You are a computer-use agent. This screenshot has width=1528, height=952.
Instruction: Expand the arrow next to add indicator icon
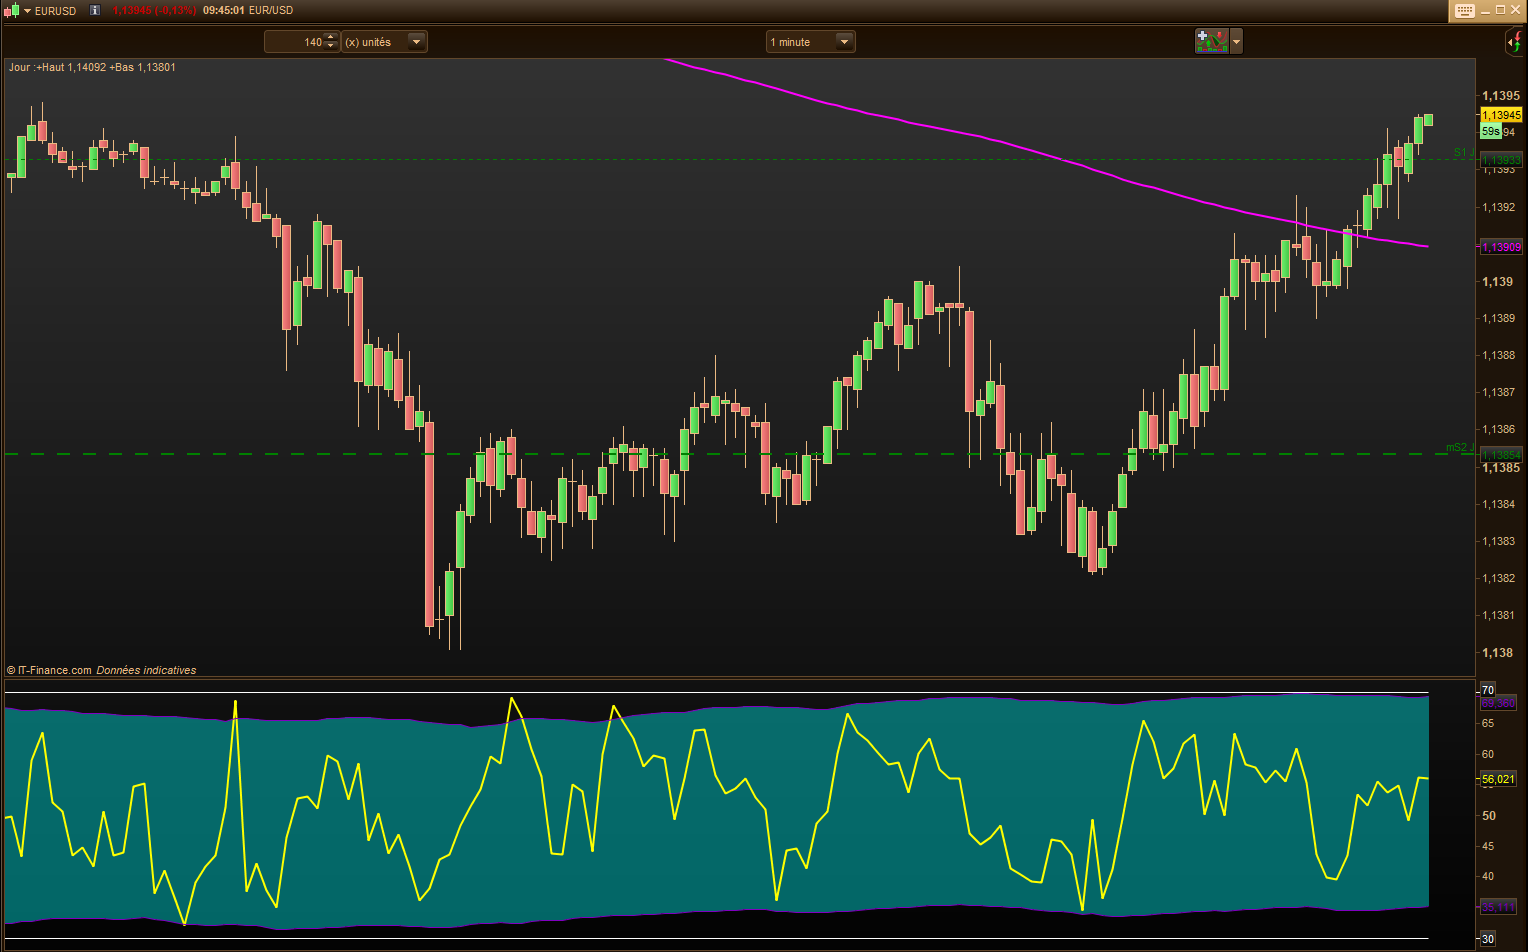[x=1237, y=42]
